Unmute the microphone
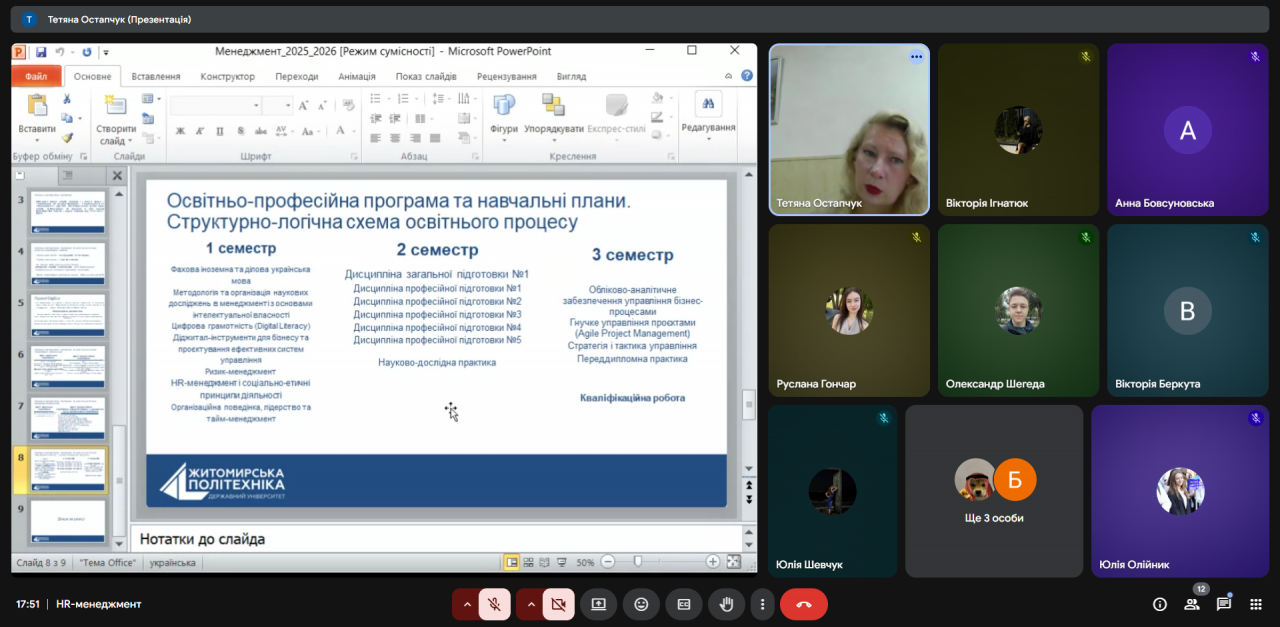The image size is (1280, 627). click(494, 604)
